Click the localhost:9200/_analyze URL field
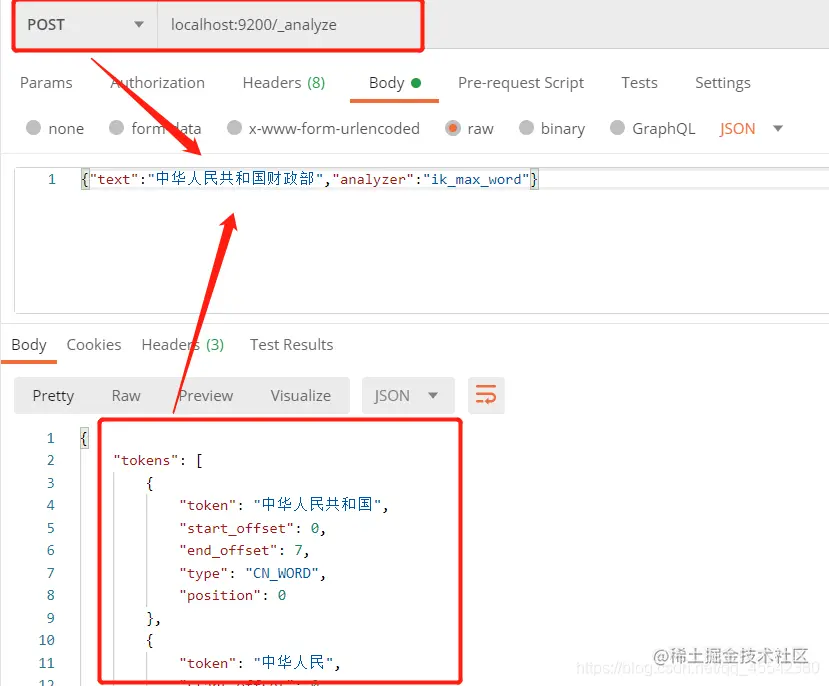The image size is (829, 686). pos(290,25)
